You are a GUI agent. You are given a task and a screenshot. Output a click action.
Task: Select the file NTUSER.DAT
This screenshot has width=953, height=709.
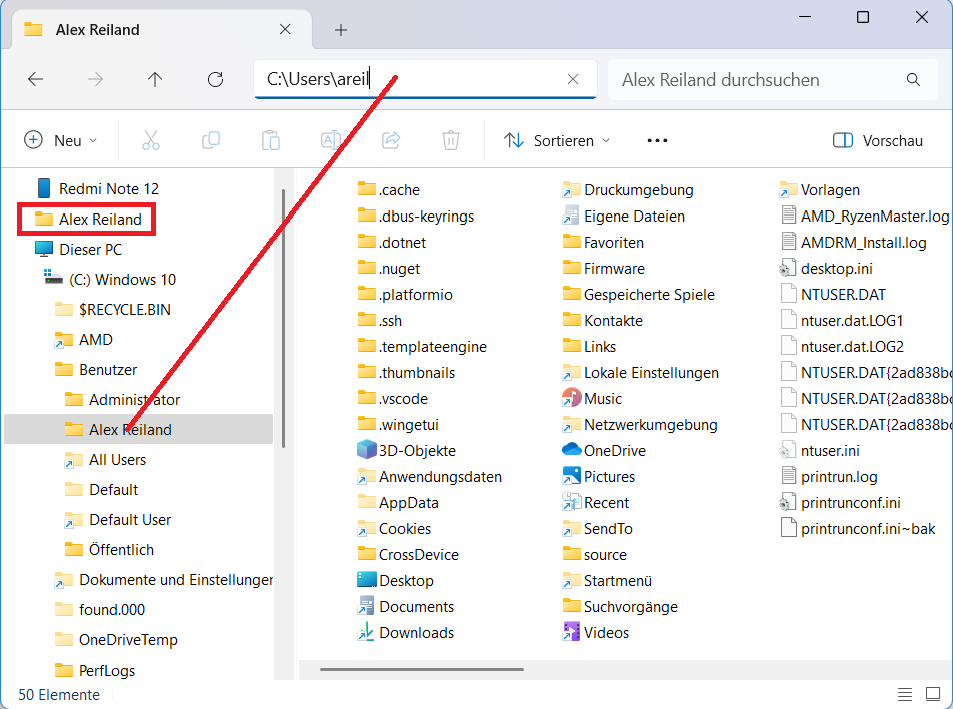click(x=833, y=295)
